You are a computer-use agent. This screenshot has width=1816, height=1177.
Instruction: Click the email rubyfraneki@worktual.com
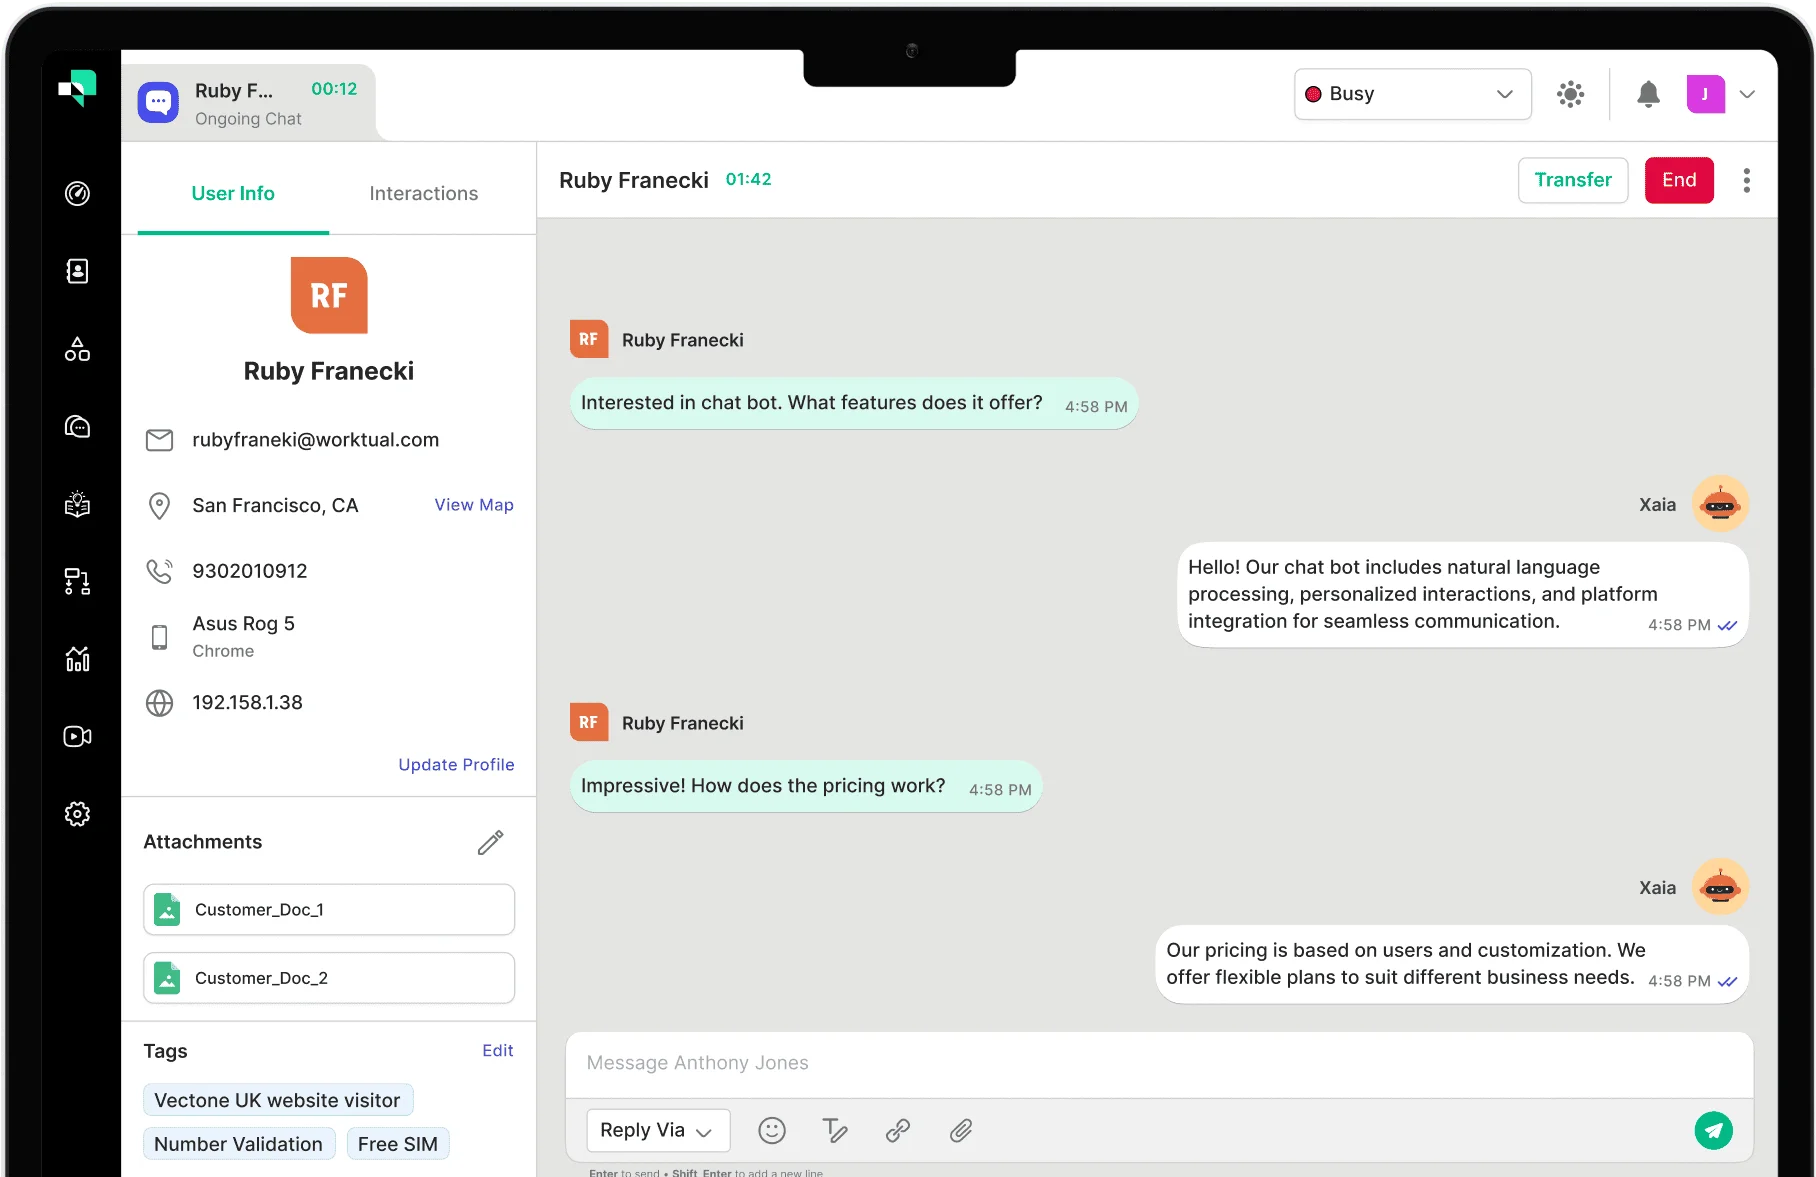[316, 440]
